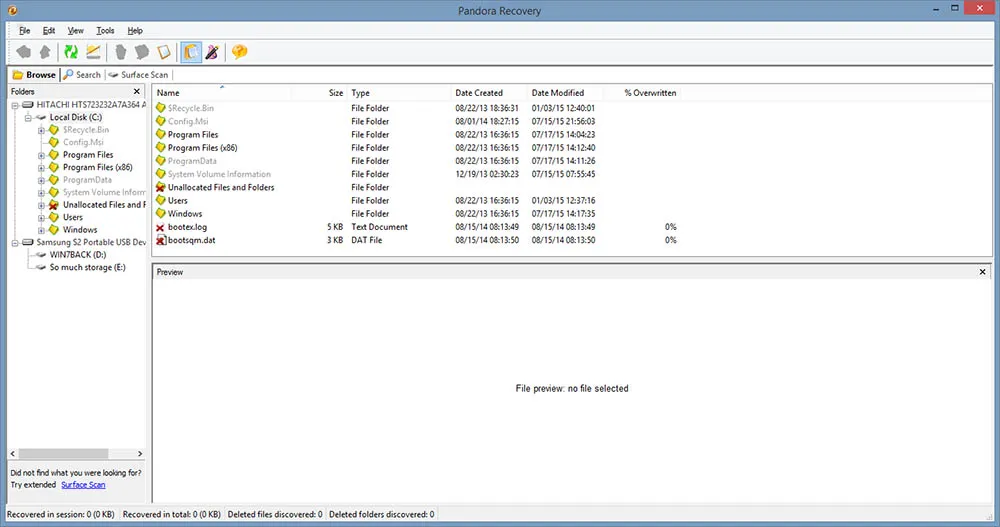Click the Windows folder icon in folders tree

[54, 230]
